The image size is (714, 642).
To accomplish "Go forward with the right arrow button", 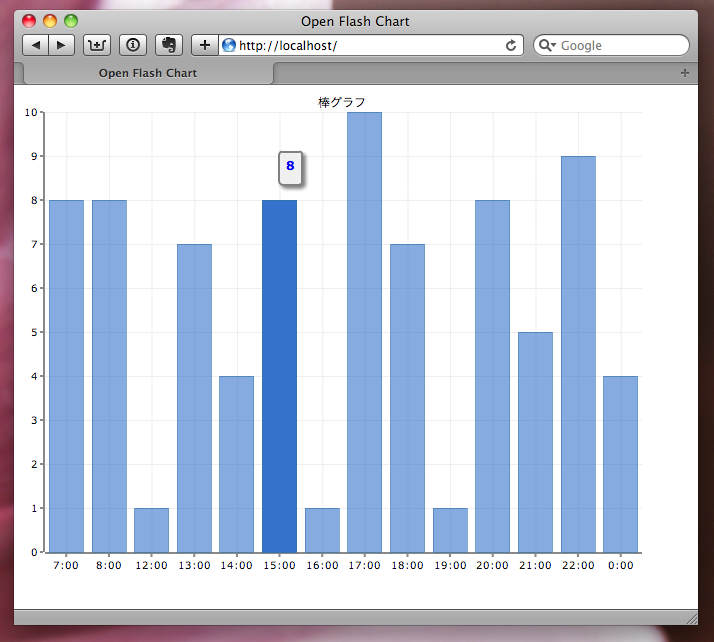I will 61,45.
